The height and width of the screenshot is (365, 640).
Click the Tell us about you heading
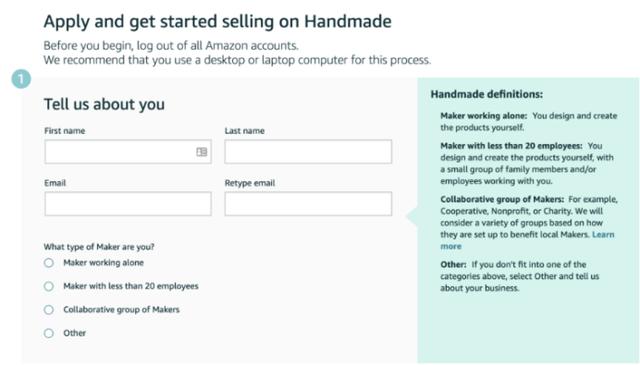click(104, 105)
